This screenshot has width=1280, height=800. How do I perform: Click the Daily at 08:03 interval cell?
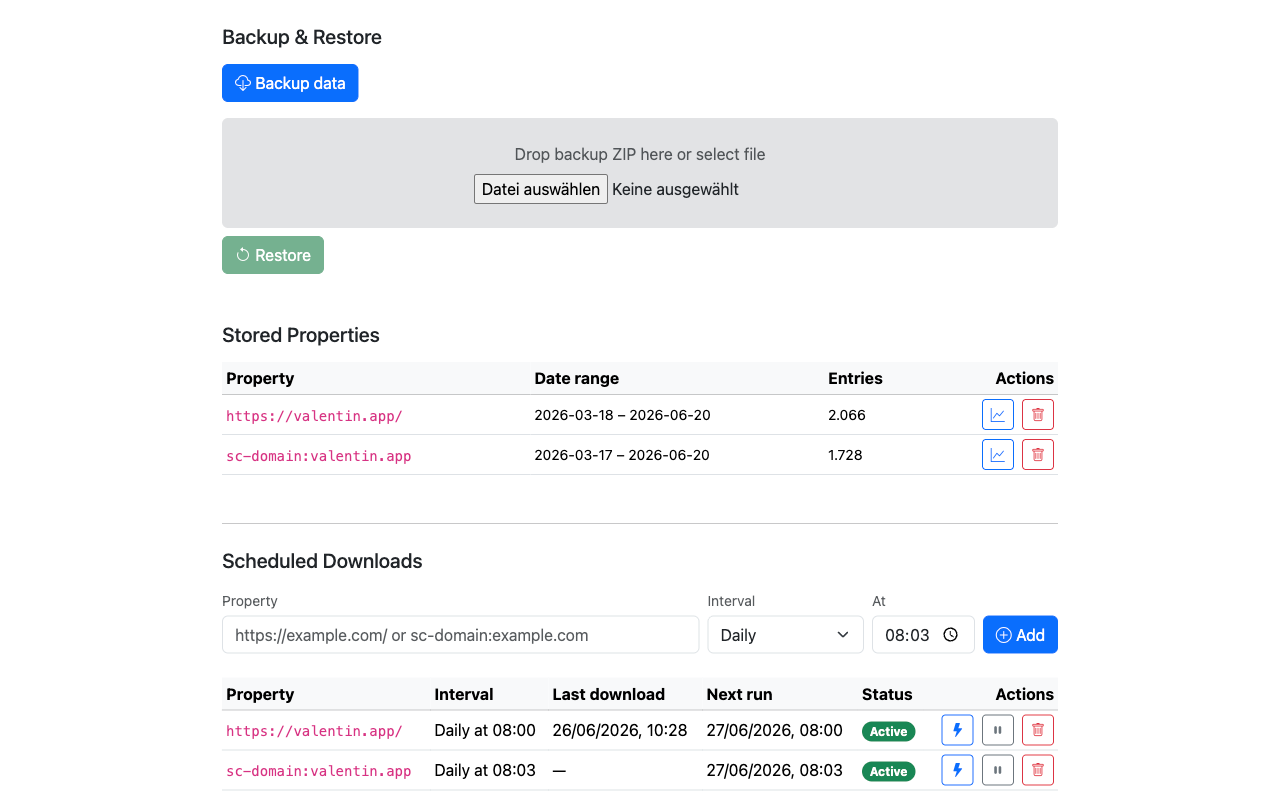coord(485,770)
